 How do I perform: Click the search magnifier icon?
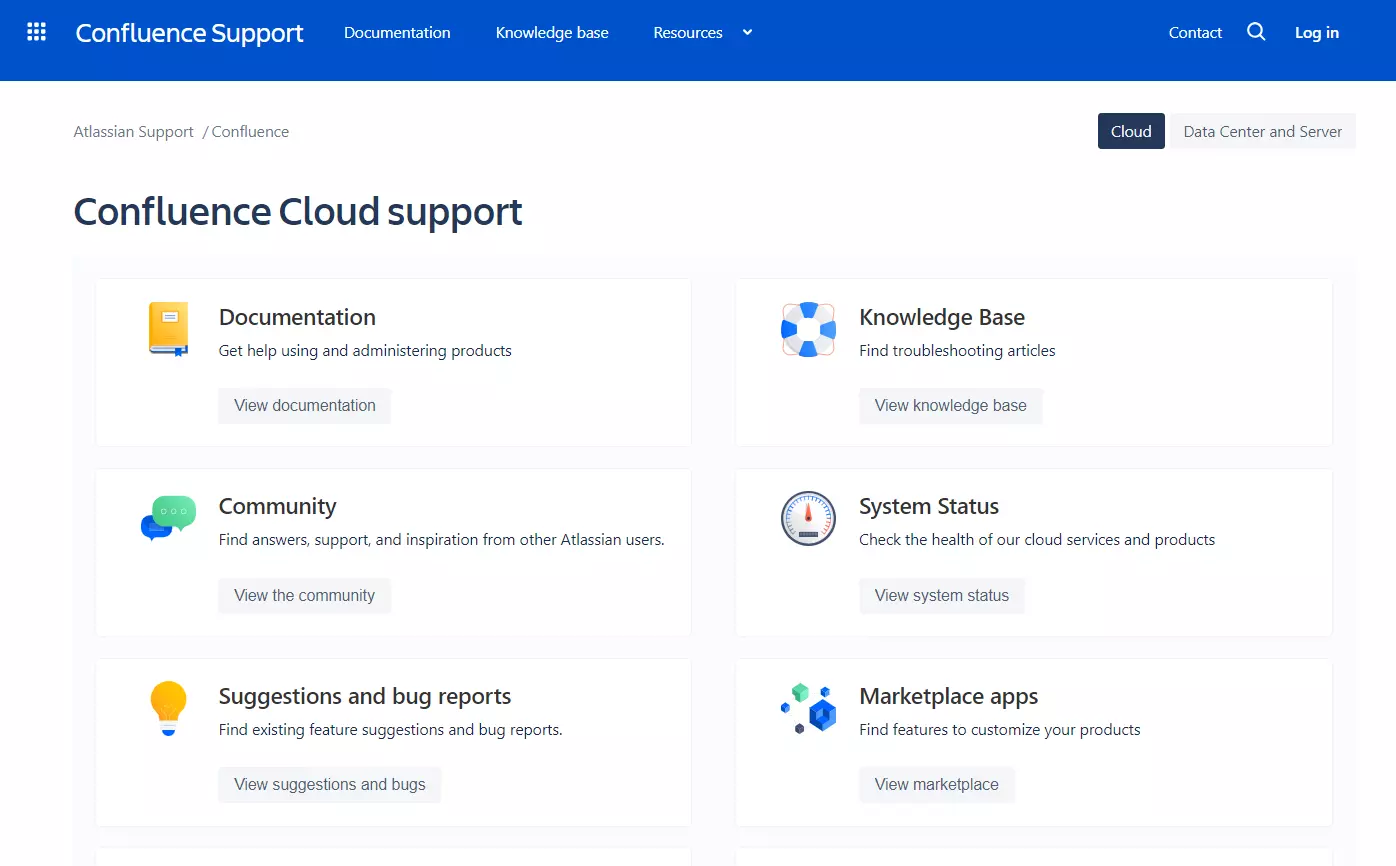pos(1256,32)
